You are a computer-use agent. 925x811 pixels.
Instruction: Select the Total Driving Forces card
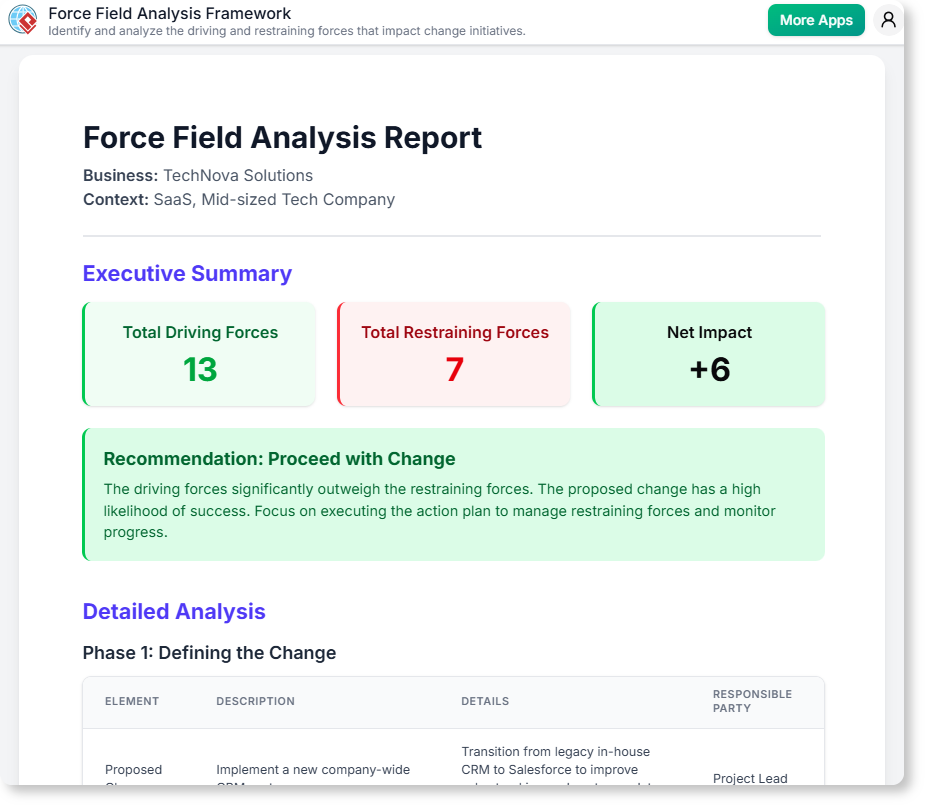click(199, 354)
